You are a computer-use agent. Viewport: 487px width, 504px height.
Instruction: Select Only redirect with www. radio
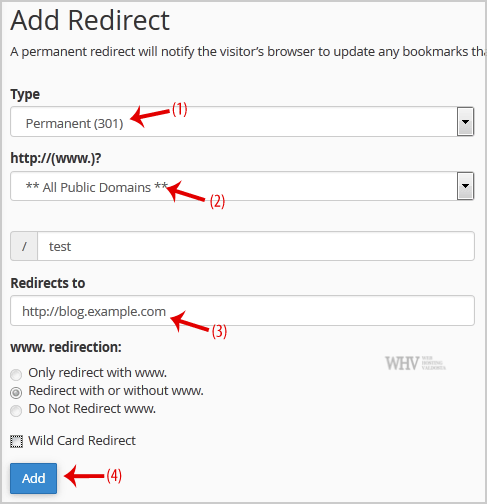pyautogui.click(x=16, y=374)
